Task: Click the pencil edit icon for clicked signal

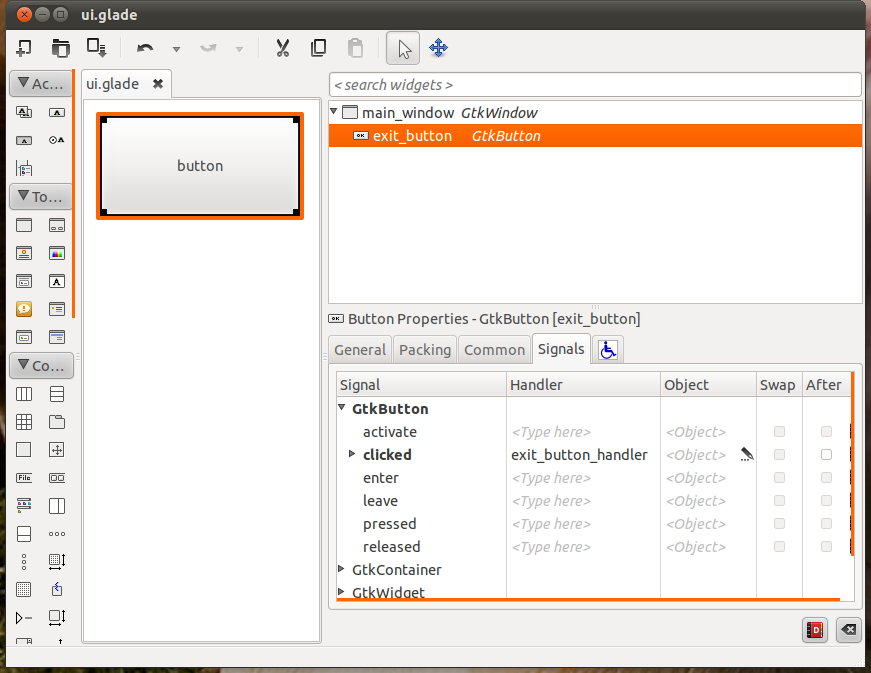Action: [747, 455]
